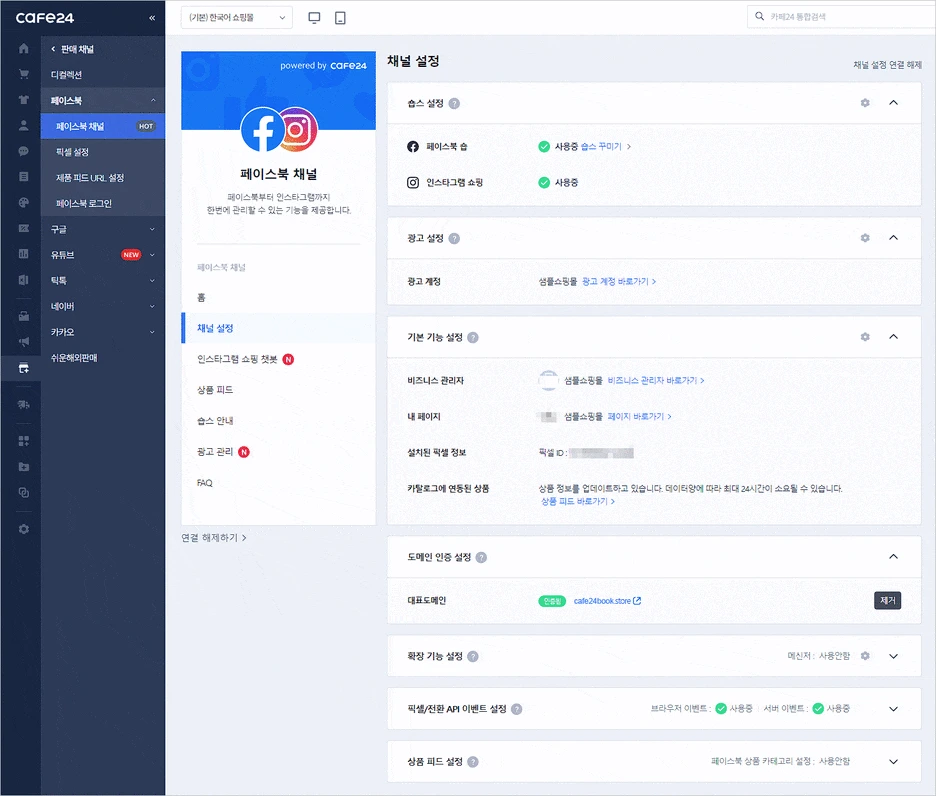Viewport: 936px width, 796px height.
Task: Open the toolbox icon in the sidebar
Action: point(23,316)
